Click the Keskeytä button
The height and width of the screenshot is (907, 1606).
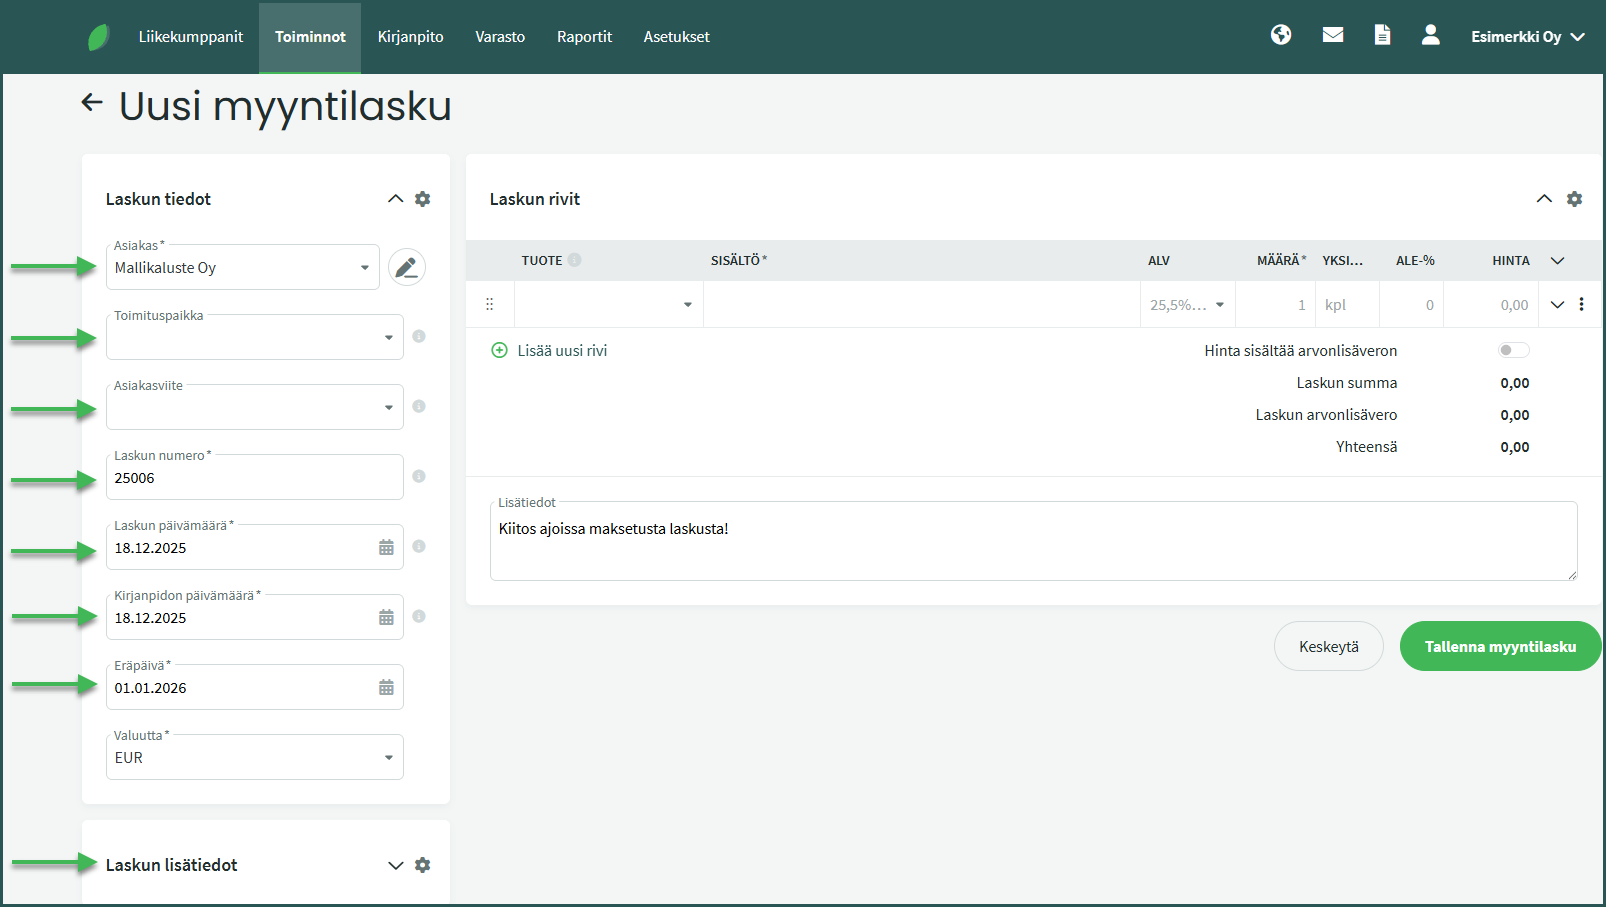click(1328, 647)
